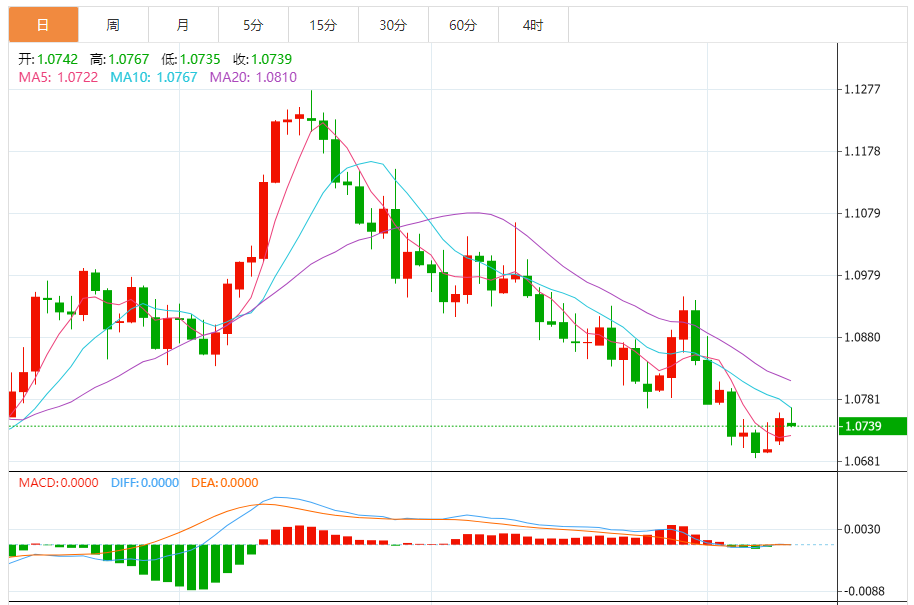
Task: Click the MA5: 1.0722 indicator label
Action: 58,77
